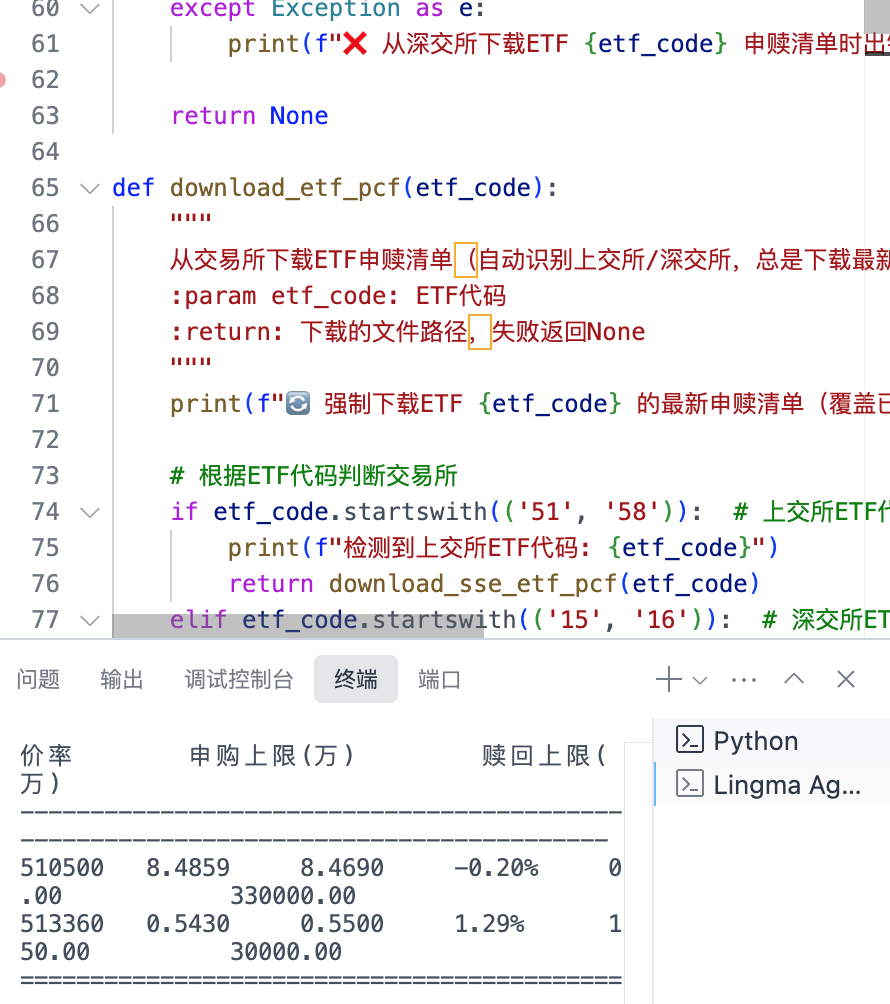
Task: Collapse the except block at line 60
Action: [90, 9]
